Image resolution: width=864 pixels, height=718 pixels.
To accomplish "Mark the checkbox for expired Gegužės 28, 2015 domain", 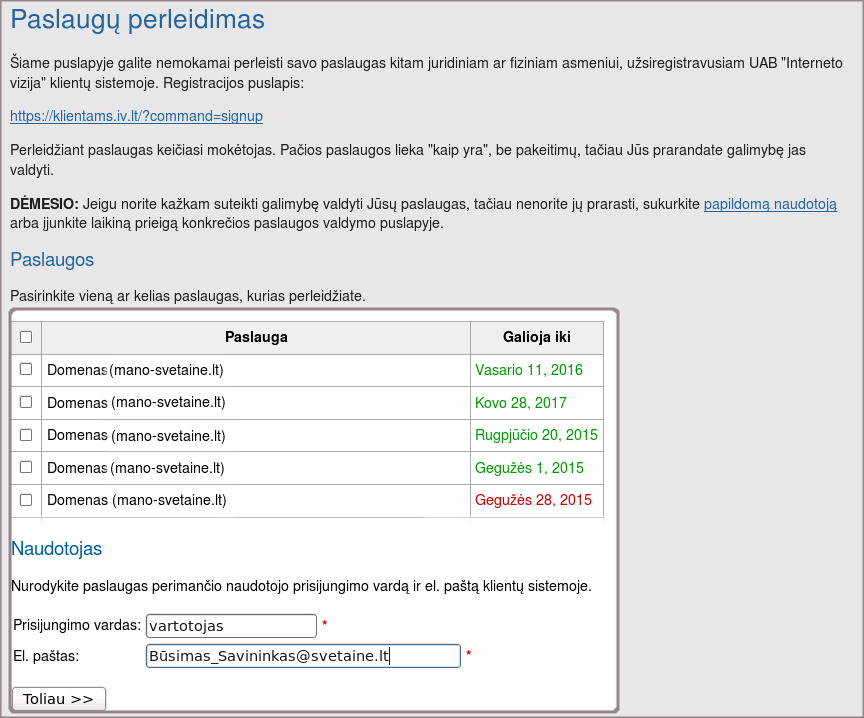I will pos(26,500).
